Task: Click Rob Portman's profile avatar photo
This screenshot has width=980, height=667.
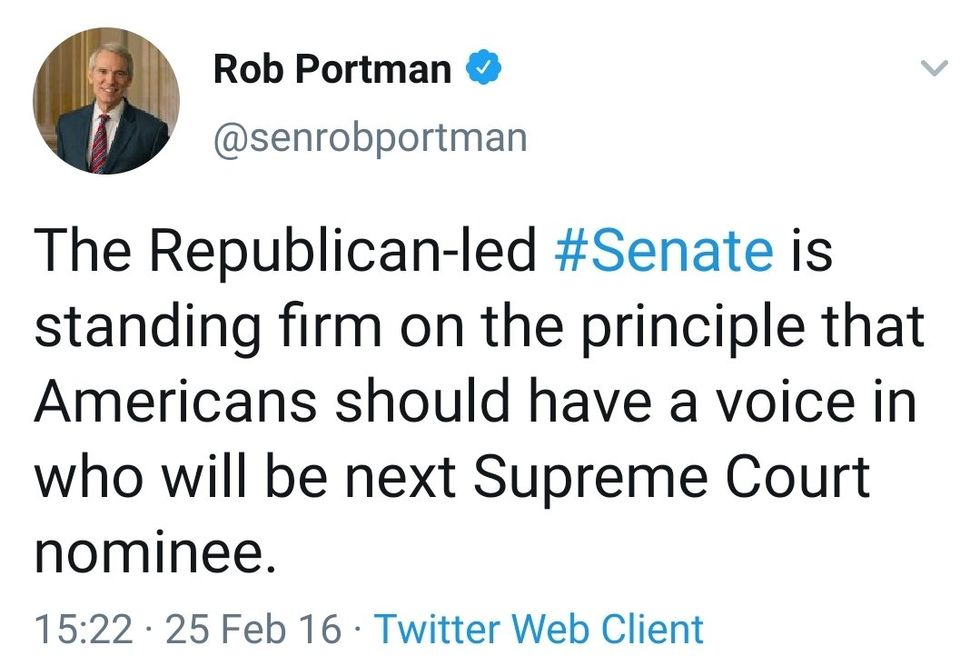Action: (107, 102)
